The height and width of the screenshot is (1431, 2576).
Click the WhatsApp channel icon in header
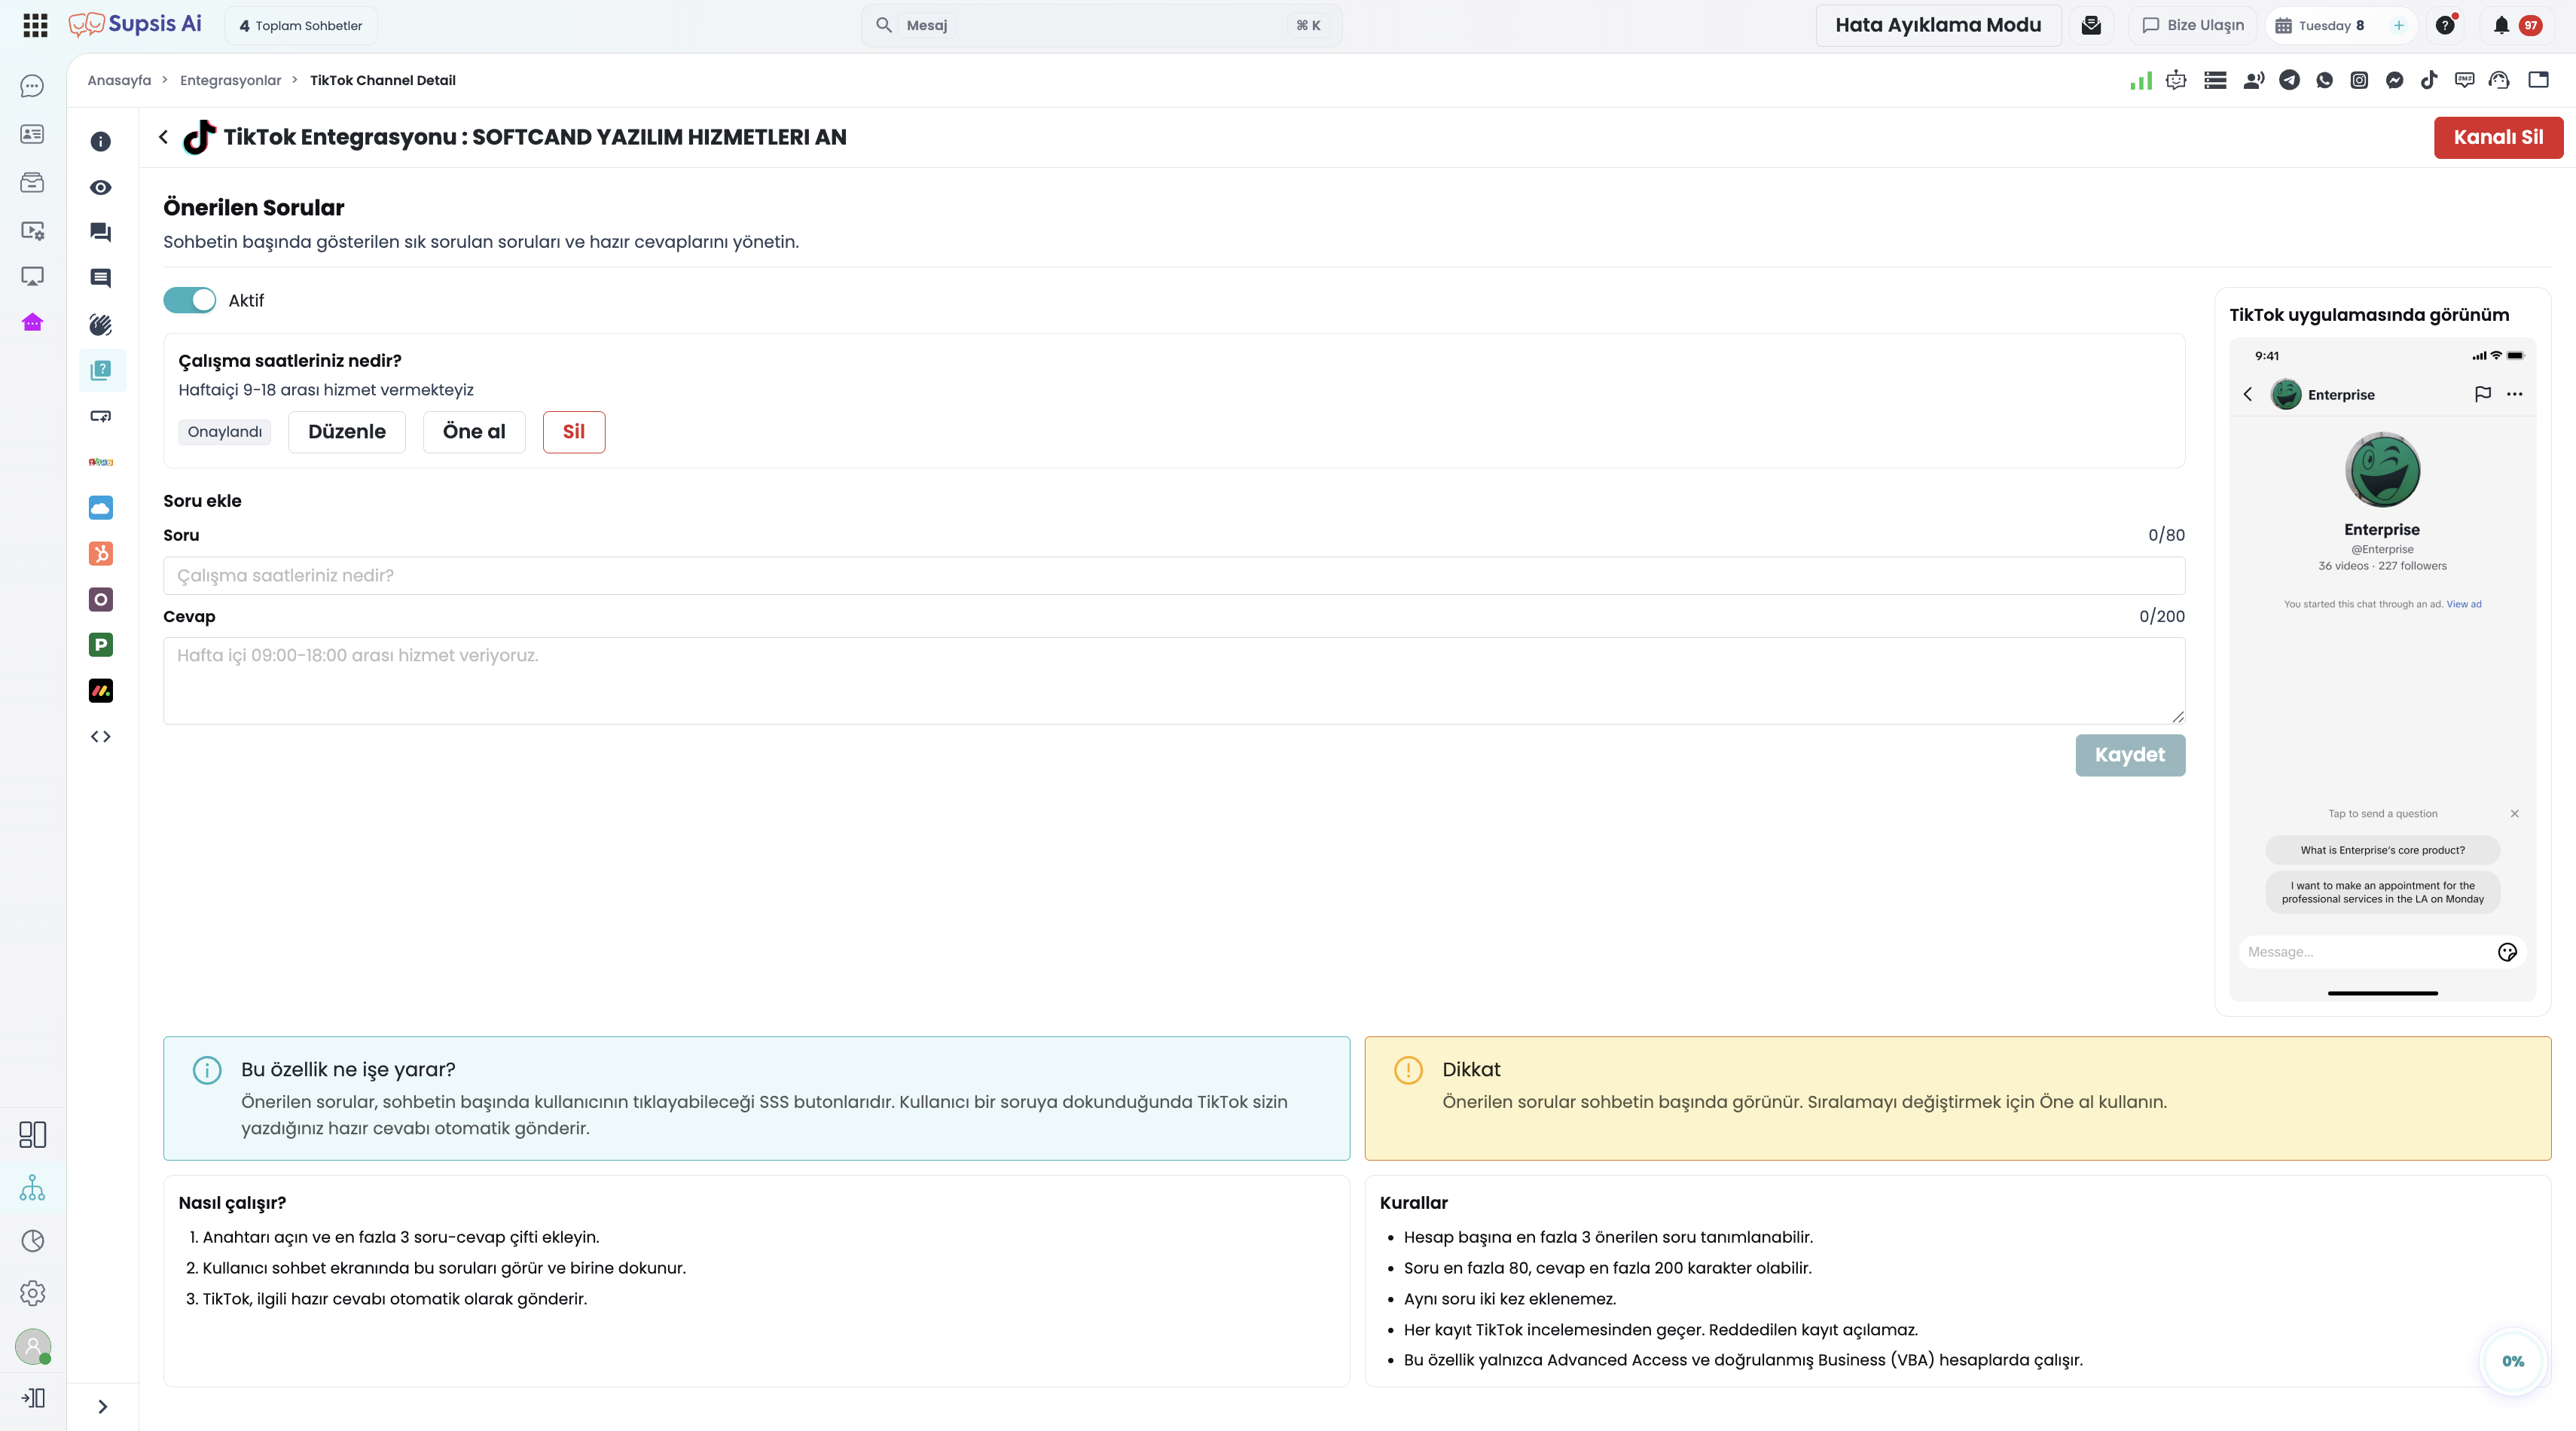tap(2324, 80)
